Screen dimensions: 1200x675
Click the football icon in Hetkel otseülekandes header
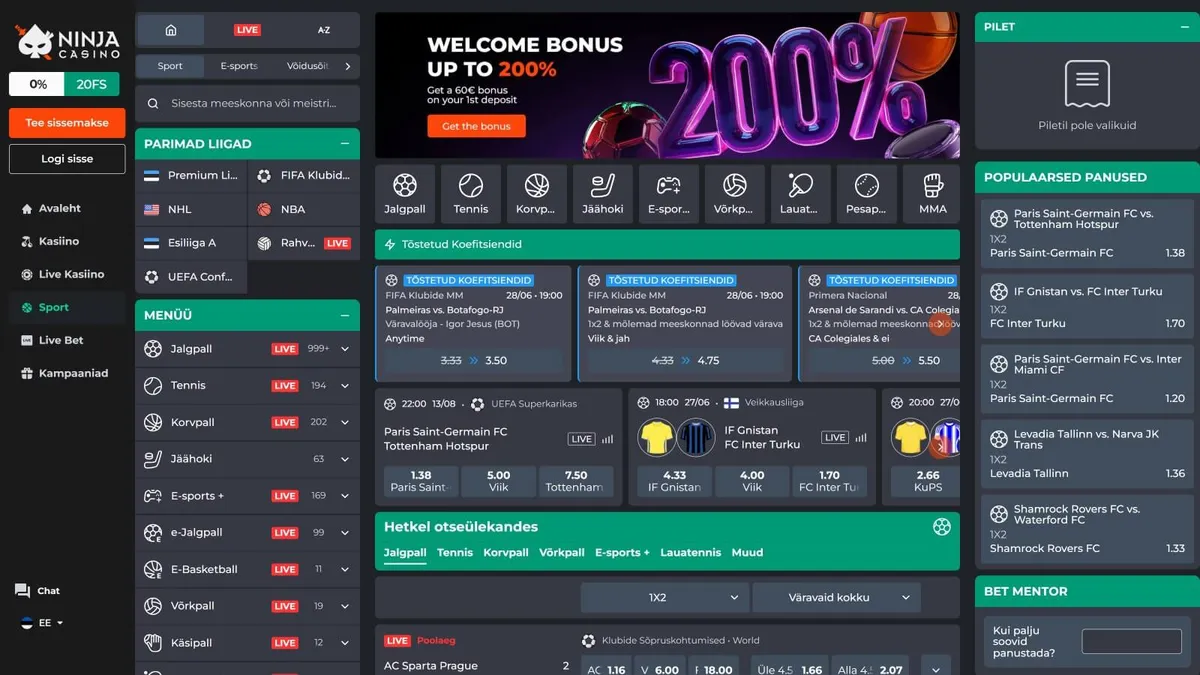point(941,527)
